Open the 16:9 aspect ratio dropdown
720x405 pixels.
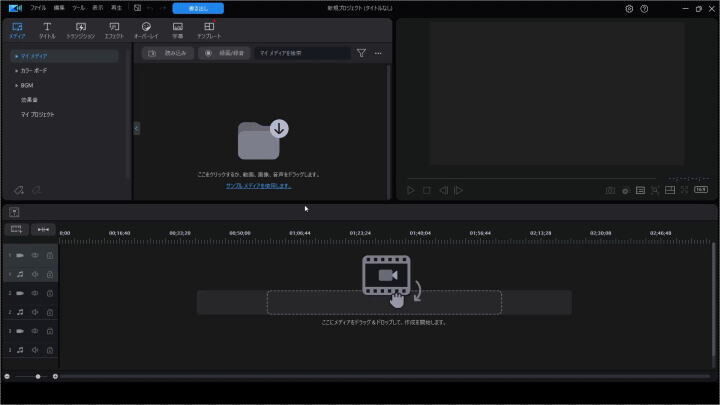[701, 190]
